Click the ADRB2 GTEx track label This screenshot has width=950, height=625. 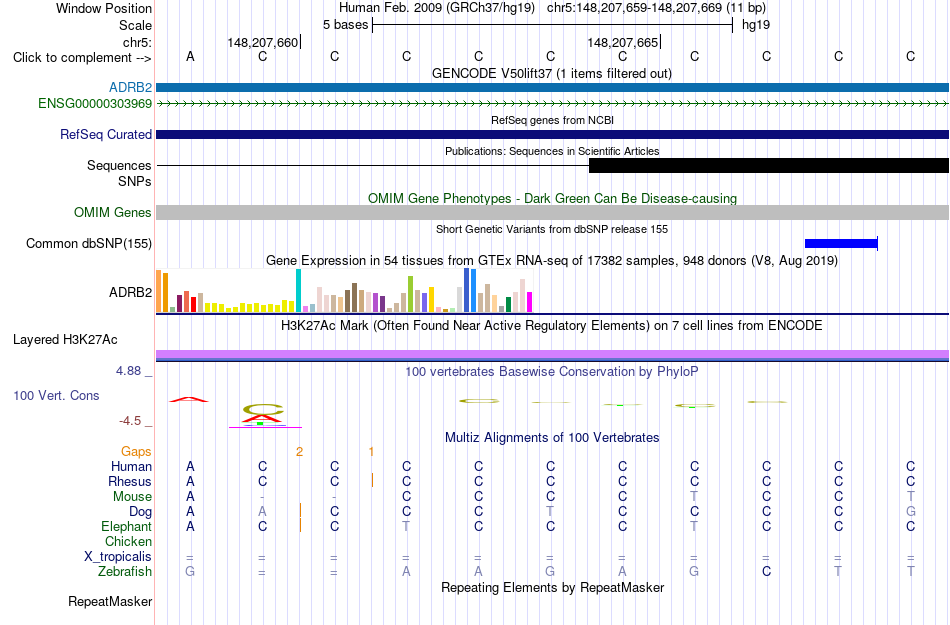pos(130,293)
